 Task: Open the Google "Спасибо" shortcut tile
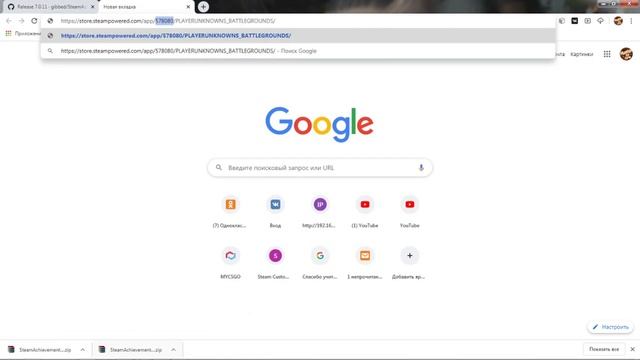point(320,256)
